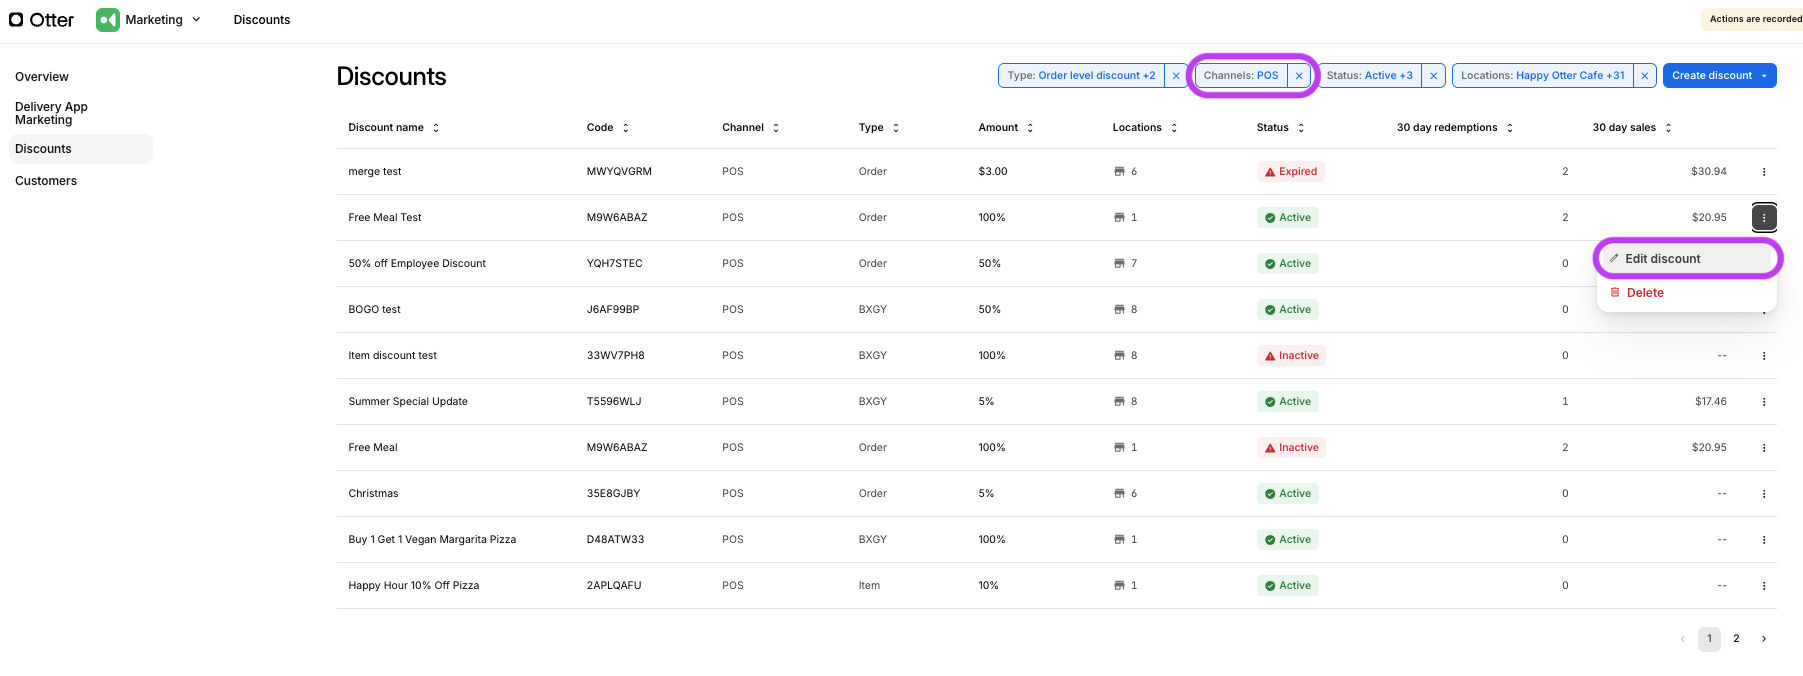Open row actions for merge test discount
The width and height of the screenshot is (1803, 676).
click(1763, 172)
